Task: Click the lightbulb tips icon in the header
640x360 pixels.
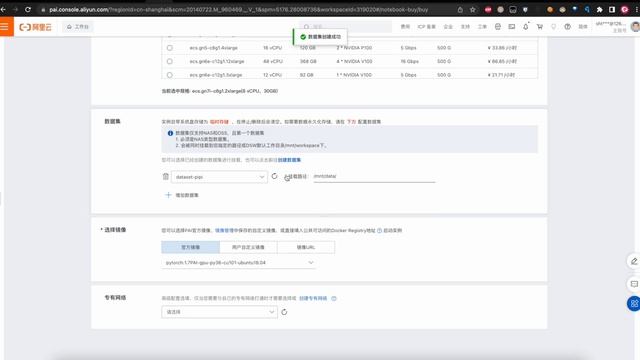Action: pos(553,27)
